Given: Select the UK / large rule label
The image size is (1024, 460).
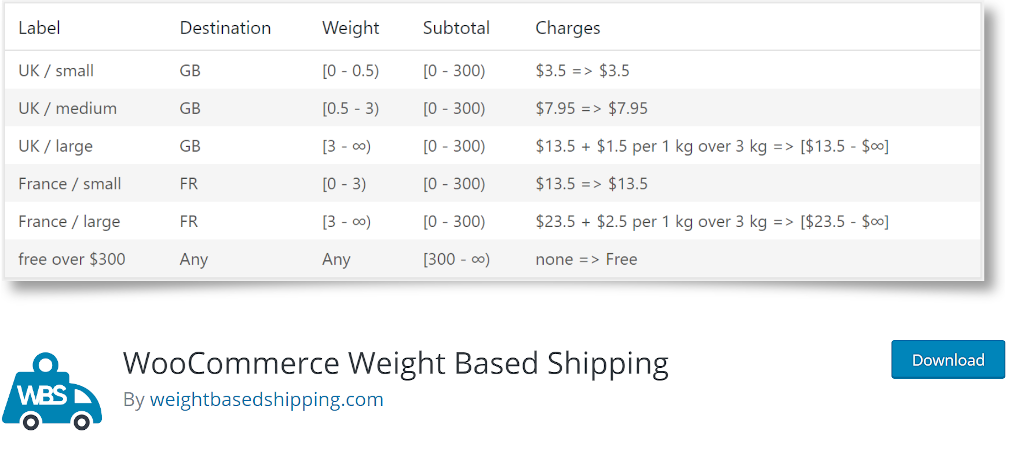Looking at the screenshot, I should click(55, 146).
